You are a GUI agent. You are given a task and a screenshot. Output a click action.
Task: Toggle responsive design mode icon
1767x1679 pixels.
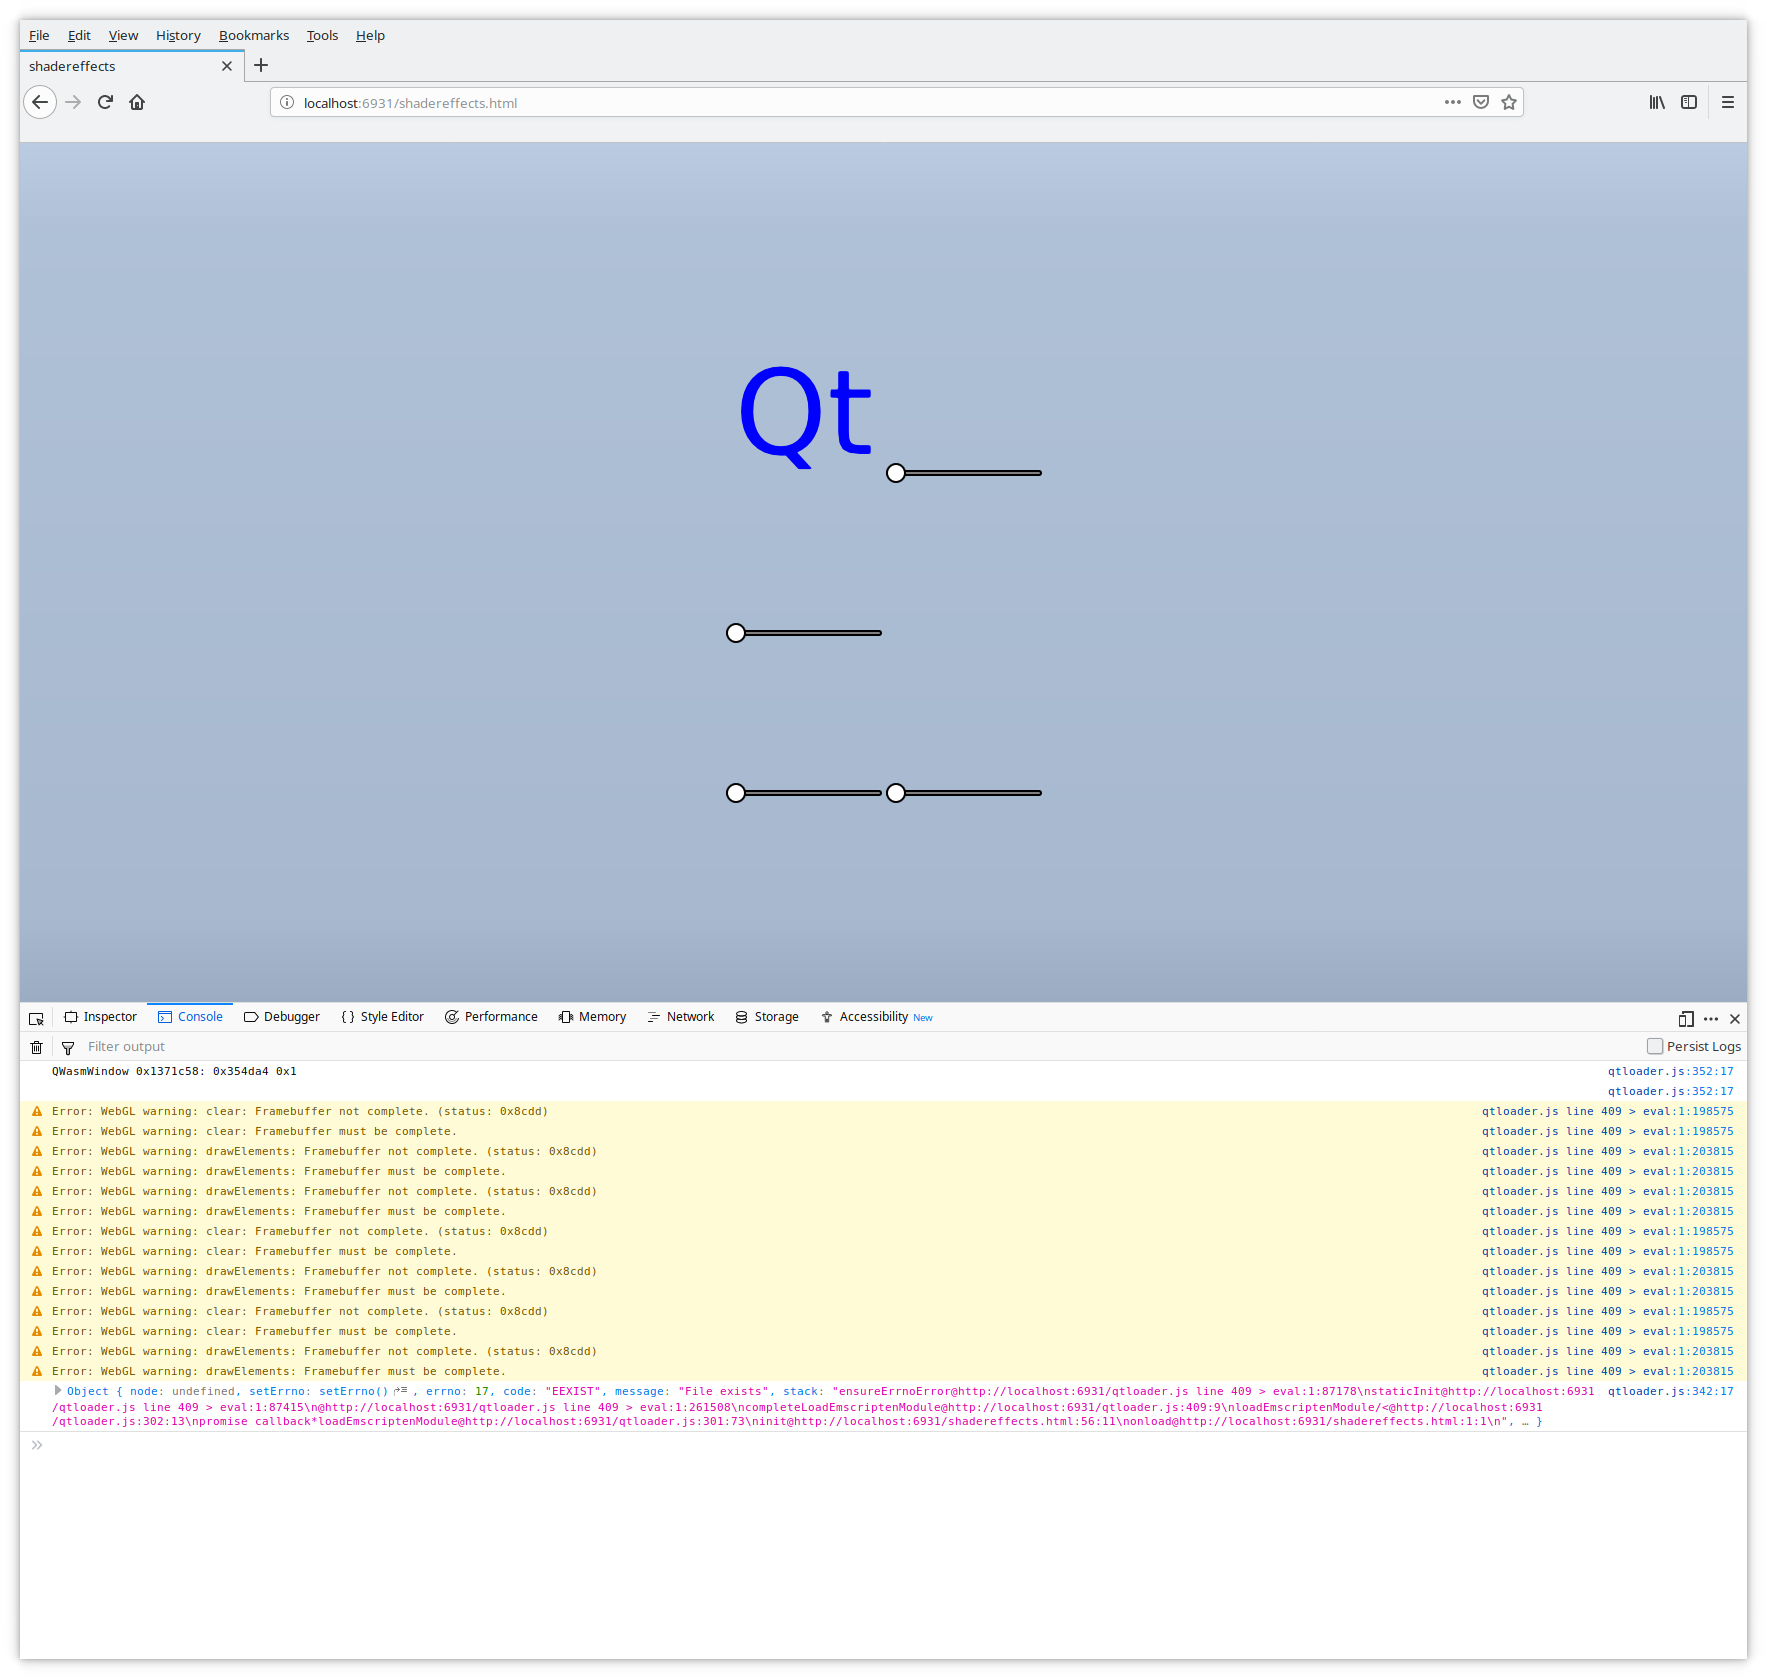(x=1686, y=1018)
